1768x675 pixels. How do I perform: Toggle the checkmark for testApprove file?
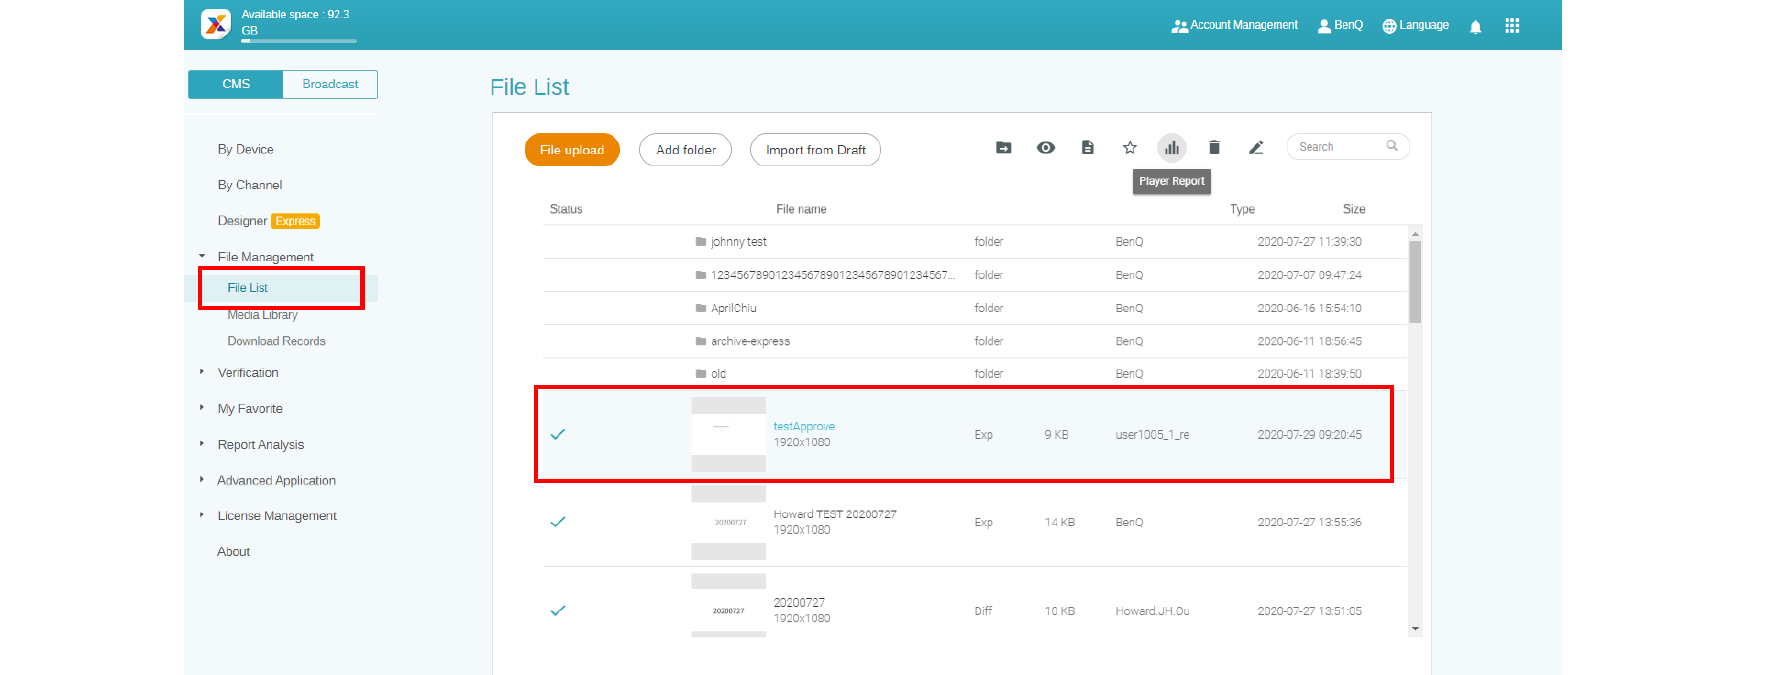pos(558,434)
